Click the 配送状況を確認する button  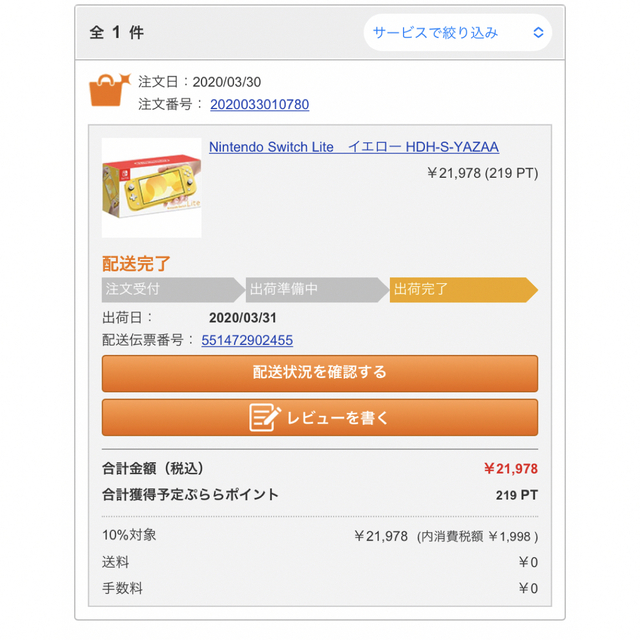click(320, 373)
